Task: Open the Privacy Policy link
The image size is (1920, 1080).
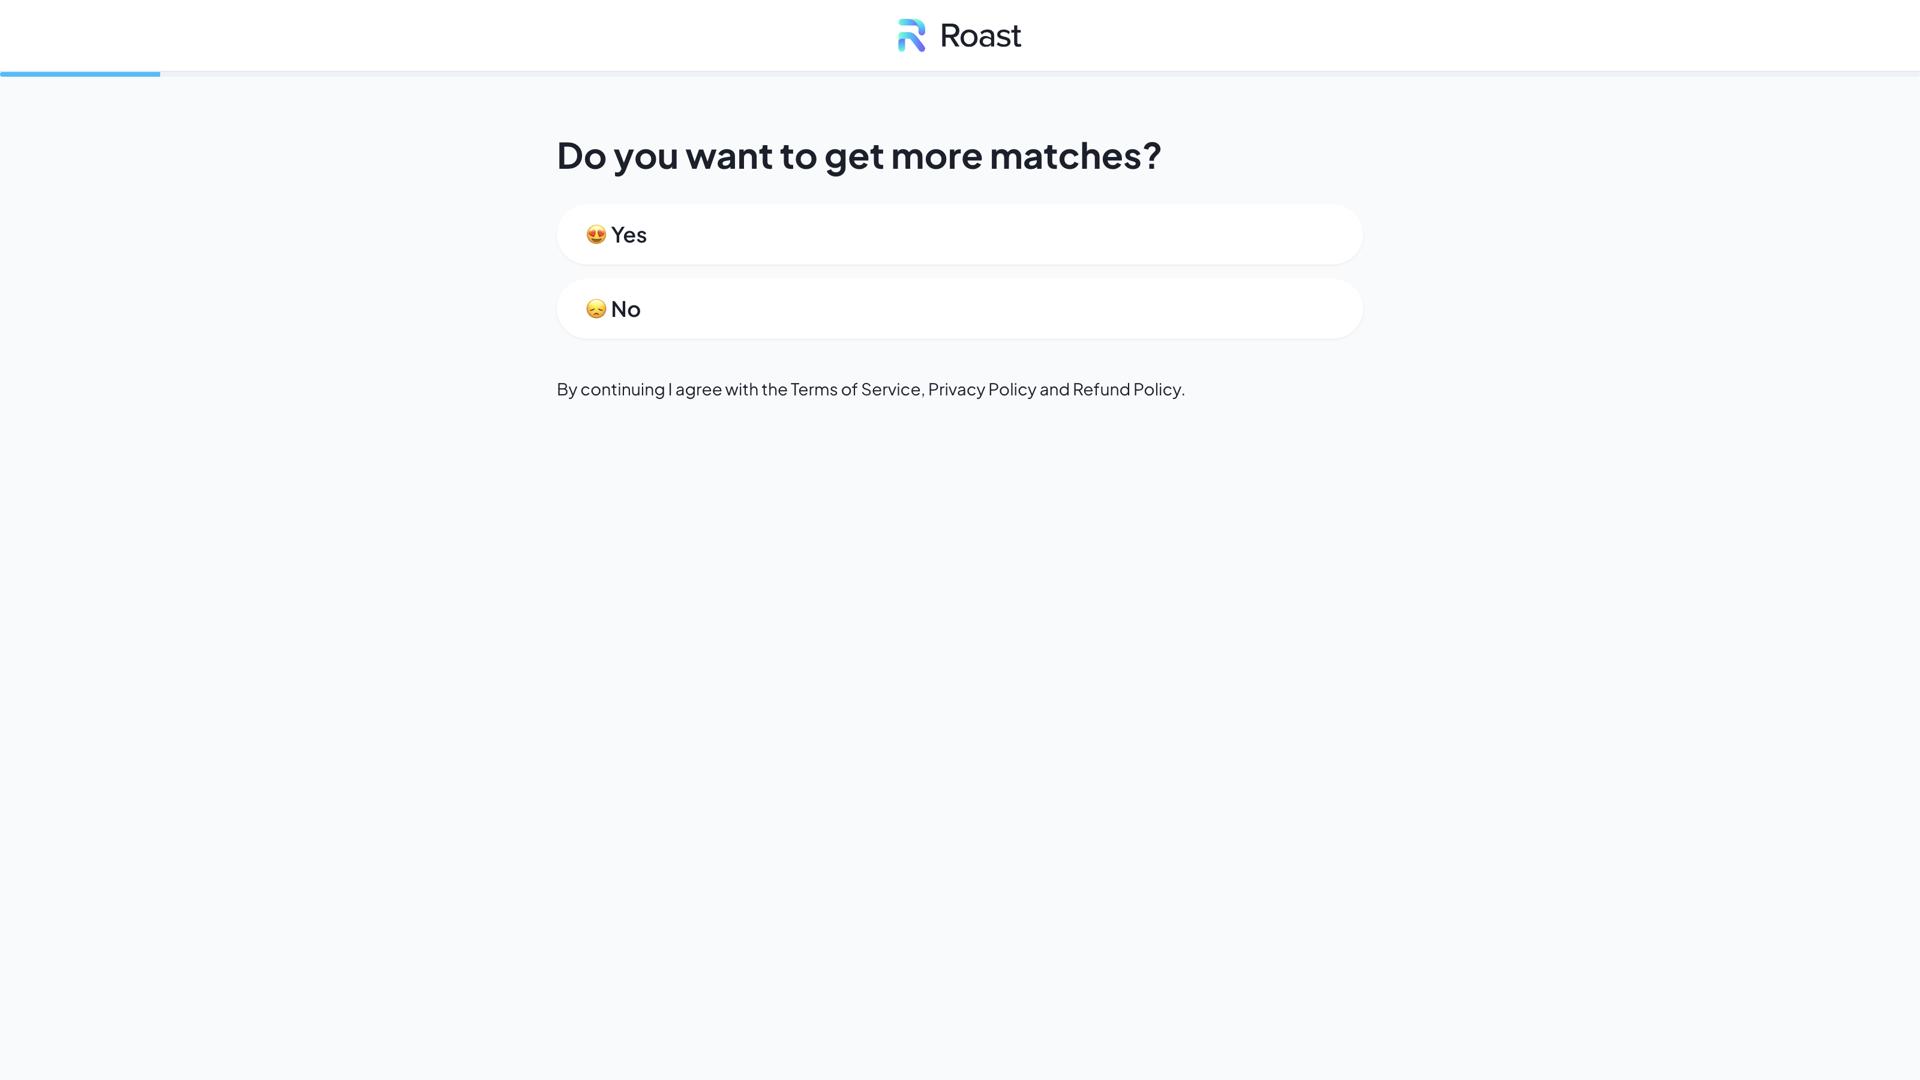Action: tap(981, 390)
